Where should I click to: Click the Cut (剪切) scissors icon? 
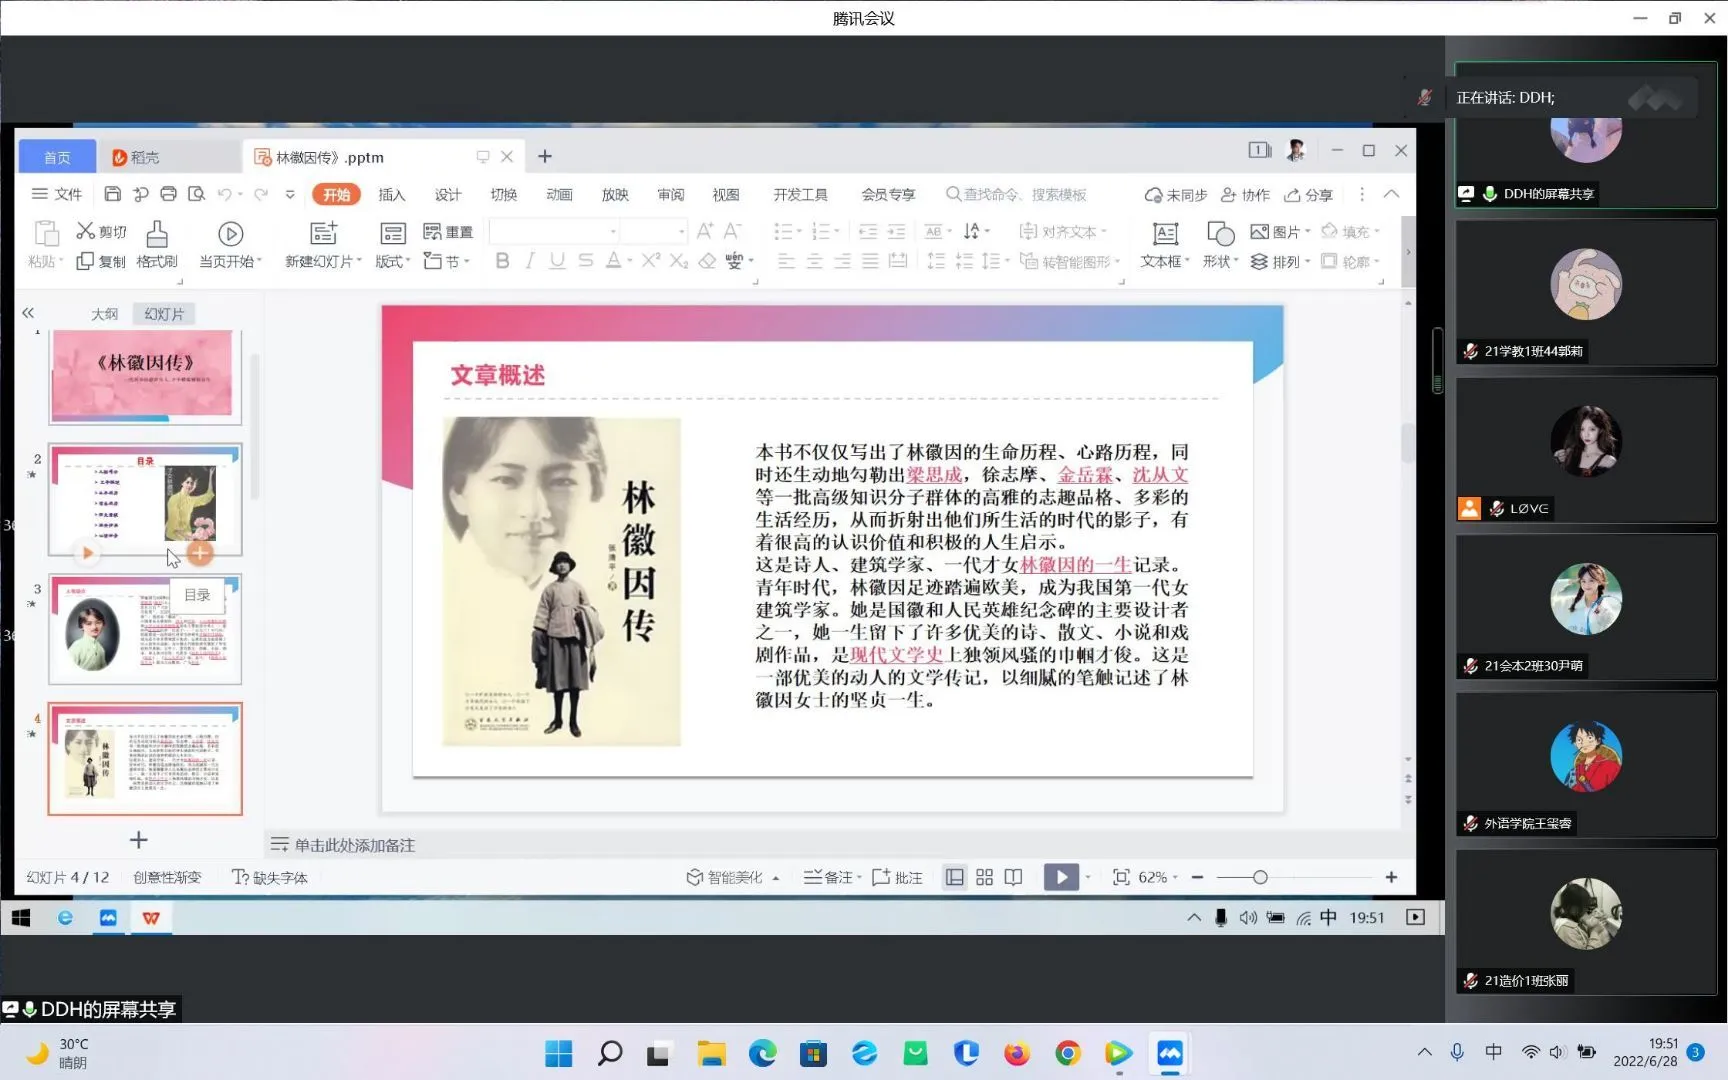point(86,231)
